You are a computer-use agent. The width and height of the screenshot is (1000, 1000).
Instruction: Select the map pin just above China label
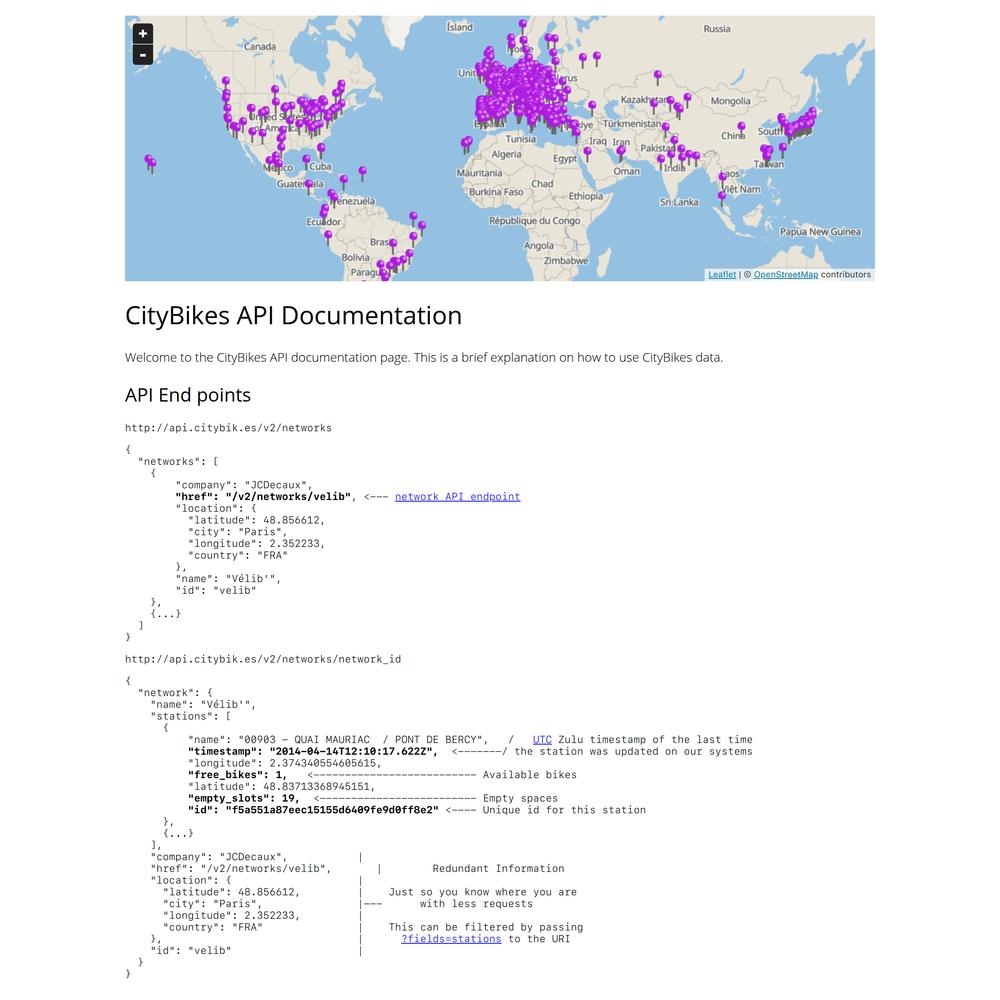click(x=741, y=130)
